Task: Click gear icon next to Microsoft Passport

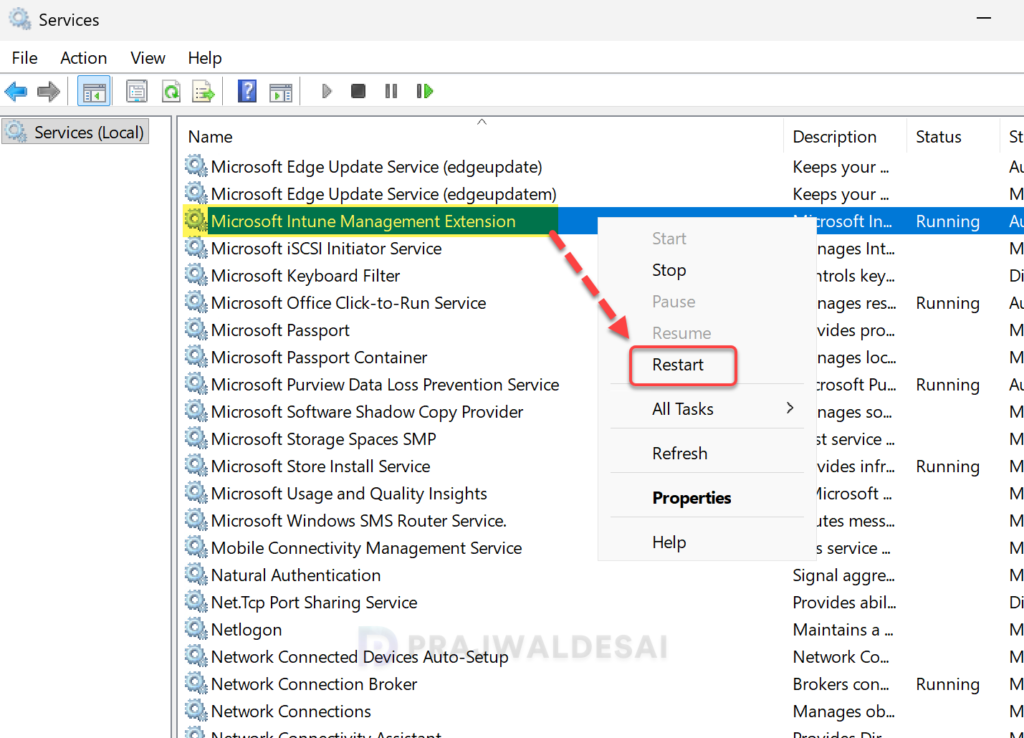Action: 195,330
